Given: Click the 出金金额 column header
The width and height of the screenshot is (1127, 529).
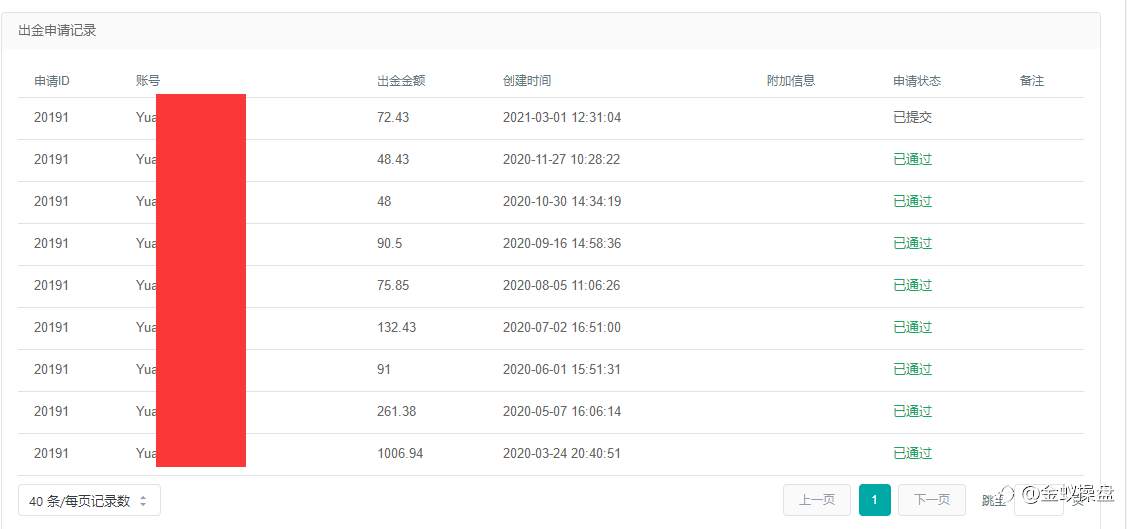Looking at the screenshot, I should [x=401, y=81].
